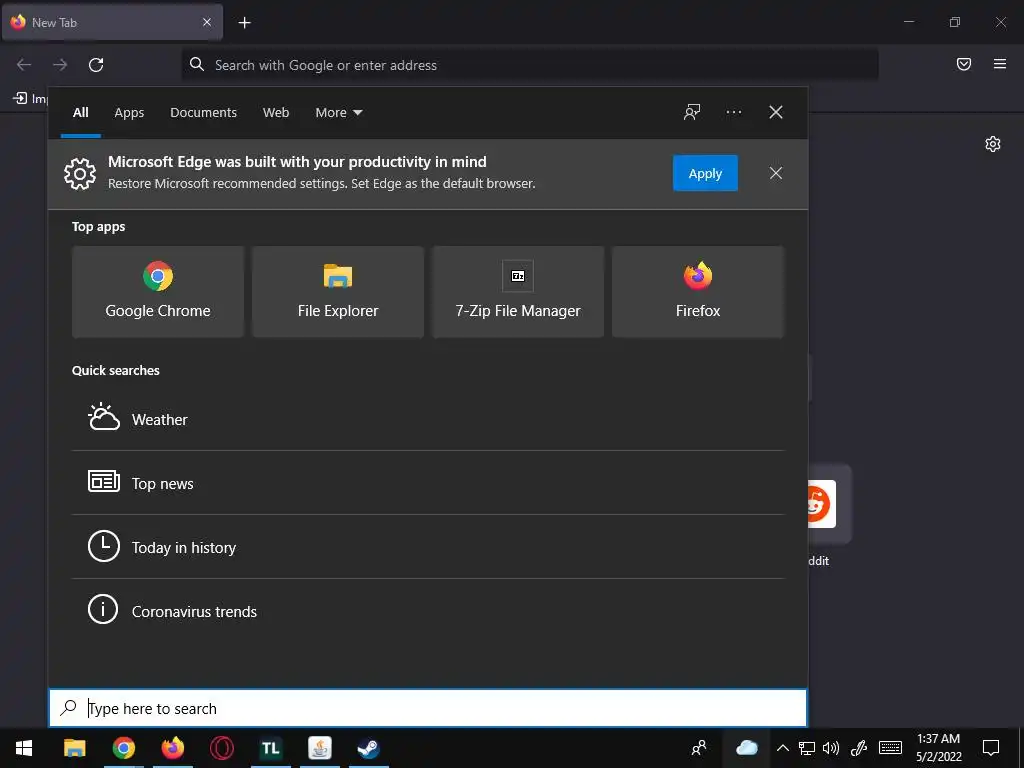
Task: Reload the current Firefox page
Action: (96, 65)
